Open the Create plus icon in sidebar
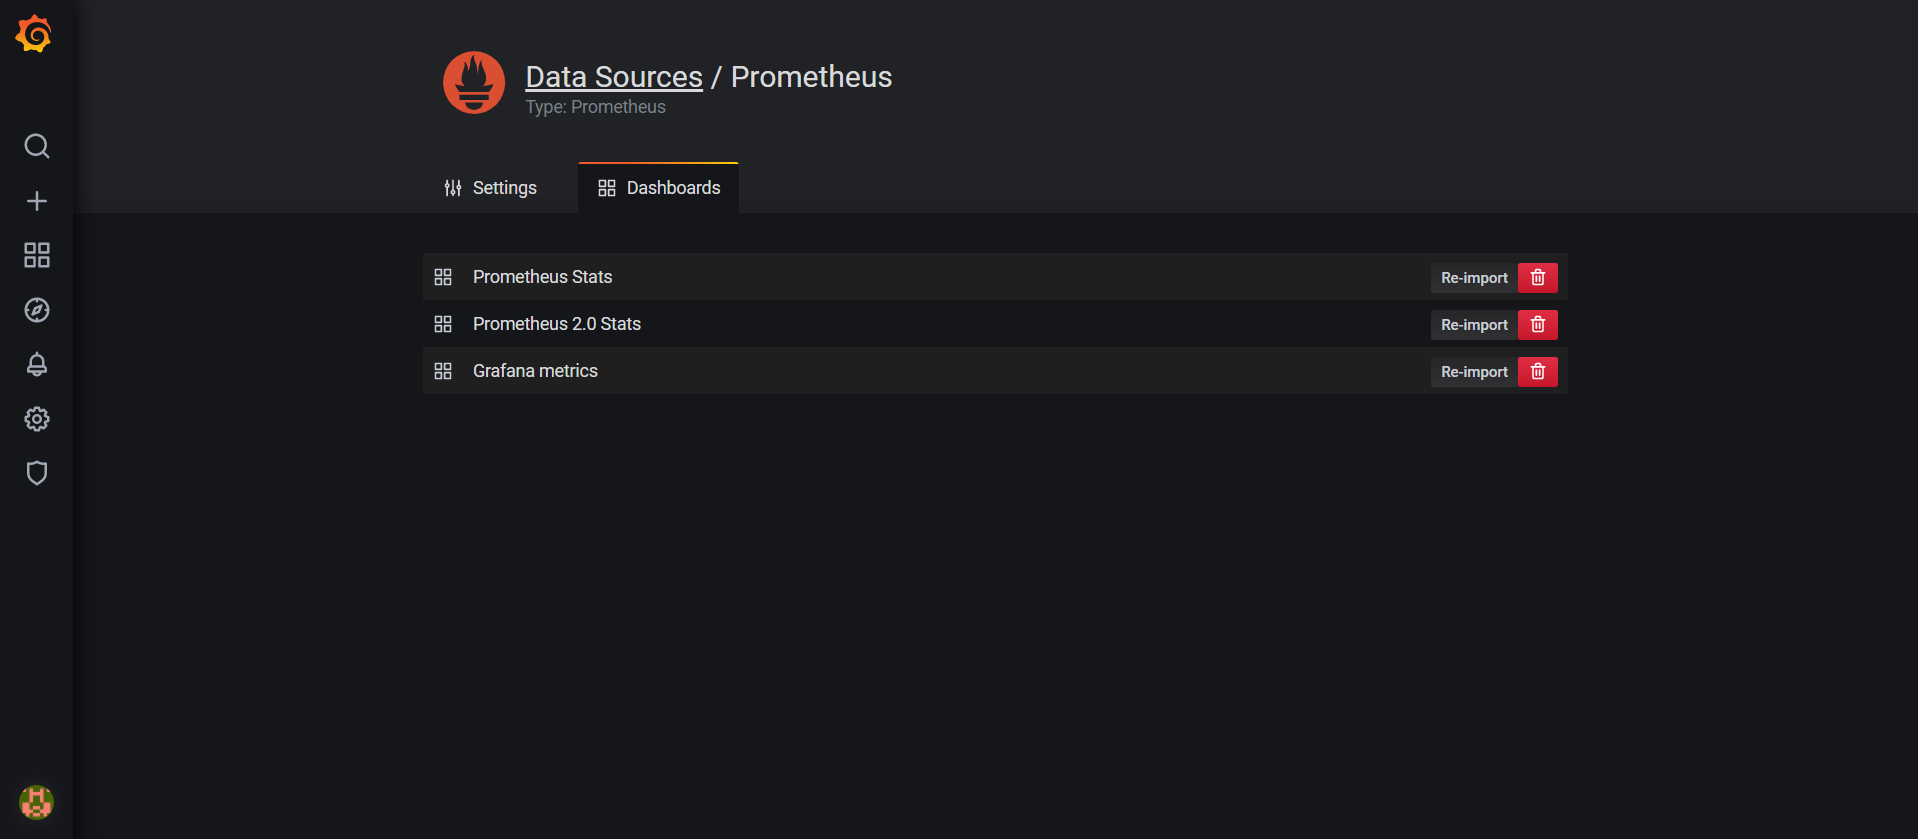The width and height of the screenshot is (1918, 839). (37, 201)
